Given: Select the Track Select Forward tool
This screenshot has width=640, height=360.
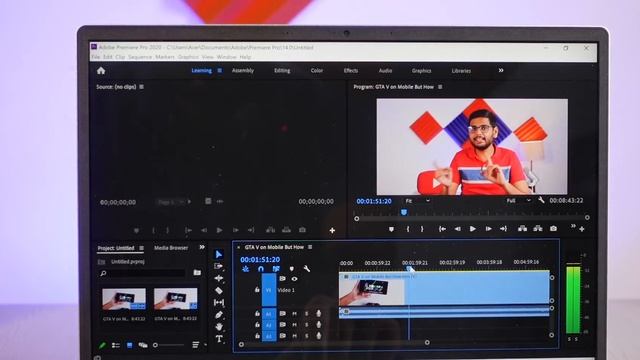Looking at the screenshot, I should click(219, 266).
